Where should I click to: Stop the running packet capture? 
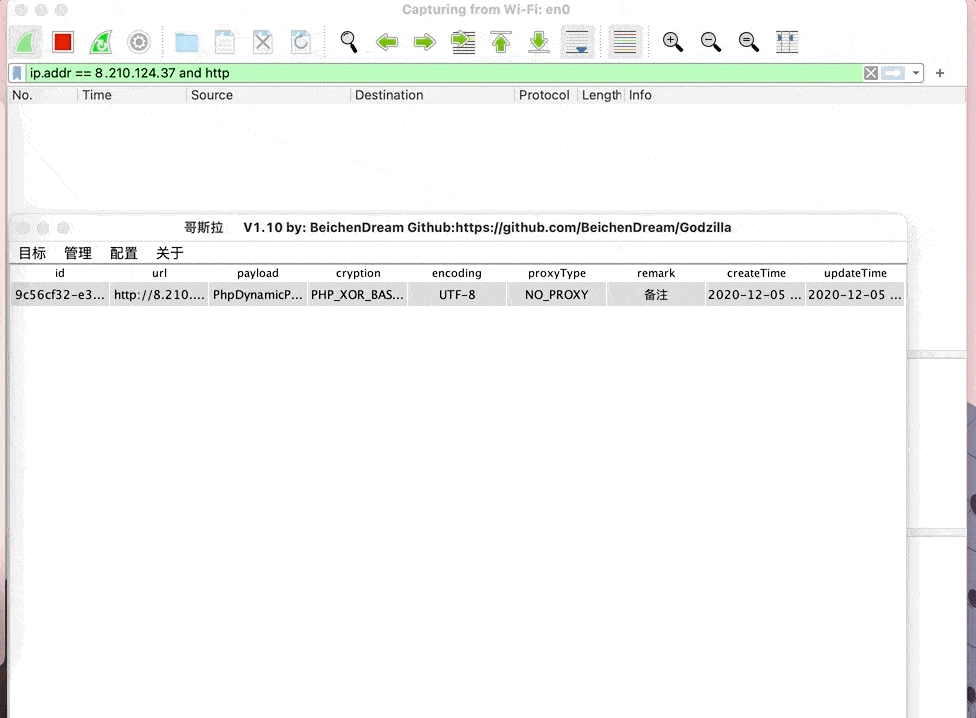(x=63, y=42)
